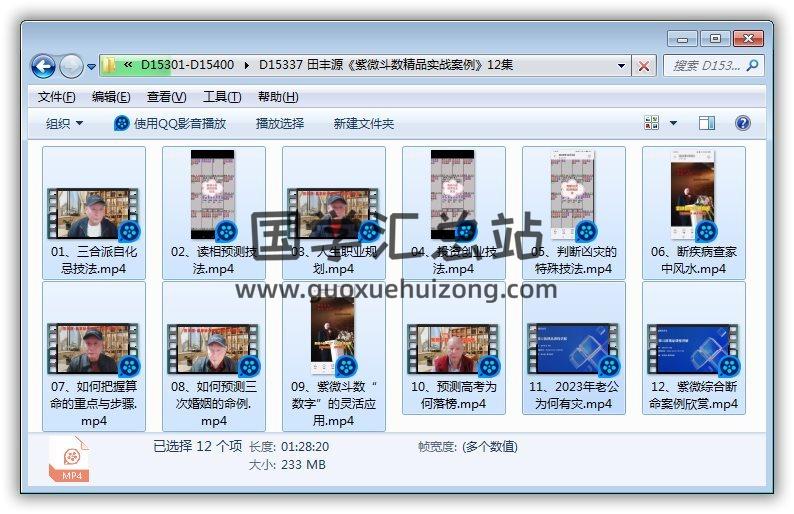Click file name 06、断疾病查家中风水.mp4
Screen dimensions: 794x514
click(x=693, y=260)
